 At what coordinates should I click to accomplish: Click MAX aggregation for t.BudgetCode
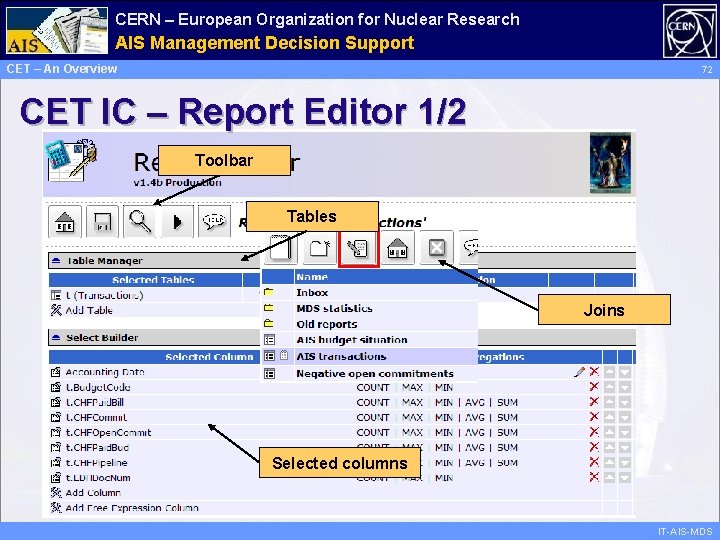pyautogui.click(x=412, y=388)
